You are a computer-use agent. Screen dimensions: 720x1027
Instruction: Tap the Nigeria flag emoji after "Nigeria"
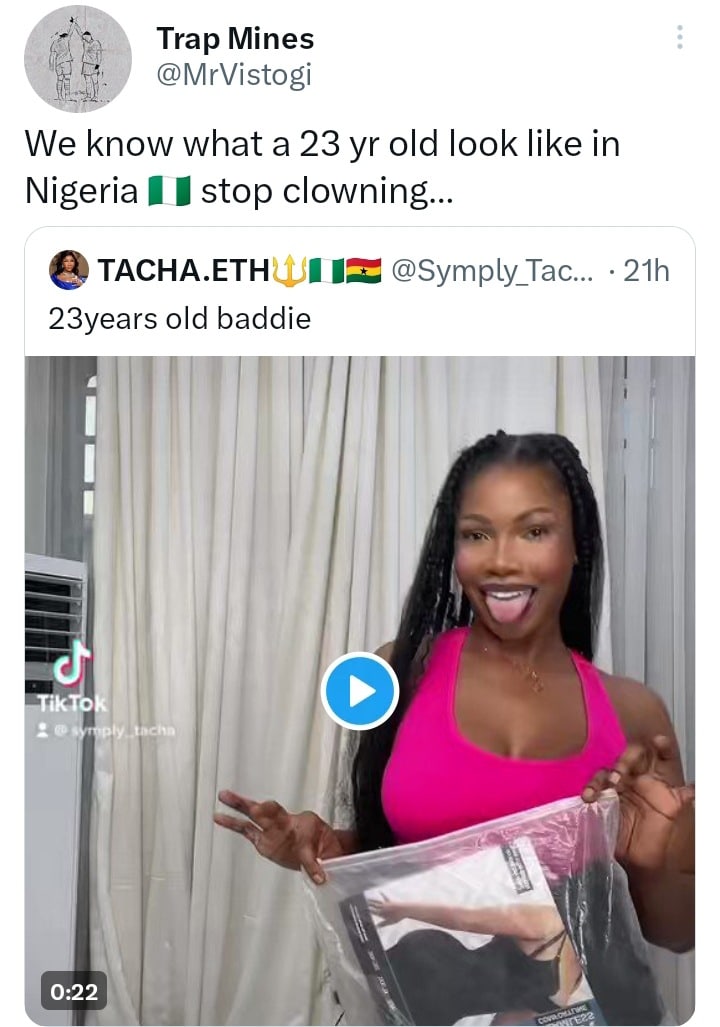pyautogui.click(x=169, y=190)
